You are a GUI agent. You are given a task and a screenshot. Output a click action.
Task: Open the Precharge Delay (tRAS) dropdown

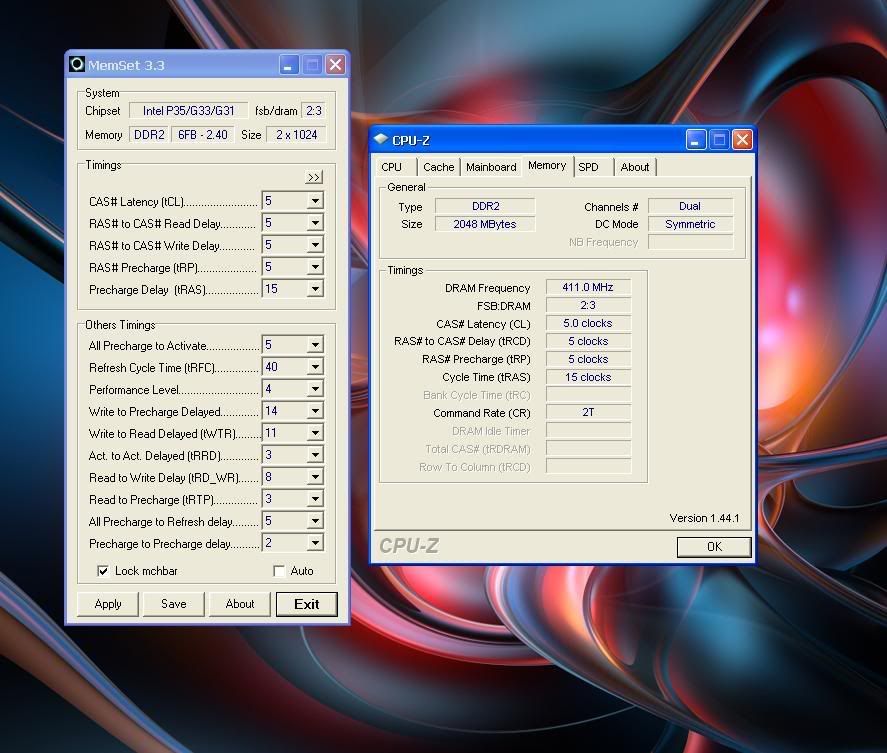tap(315, 289)
